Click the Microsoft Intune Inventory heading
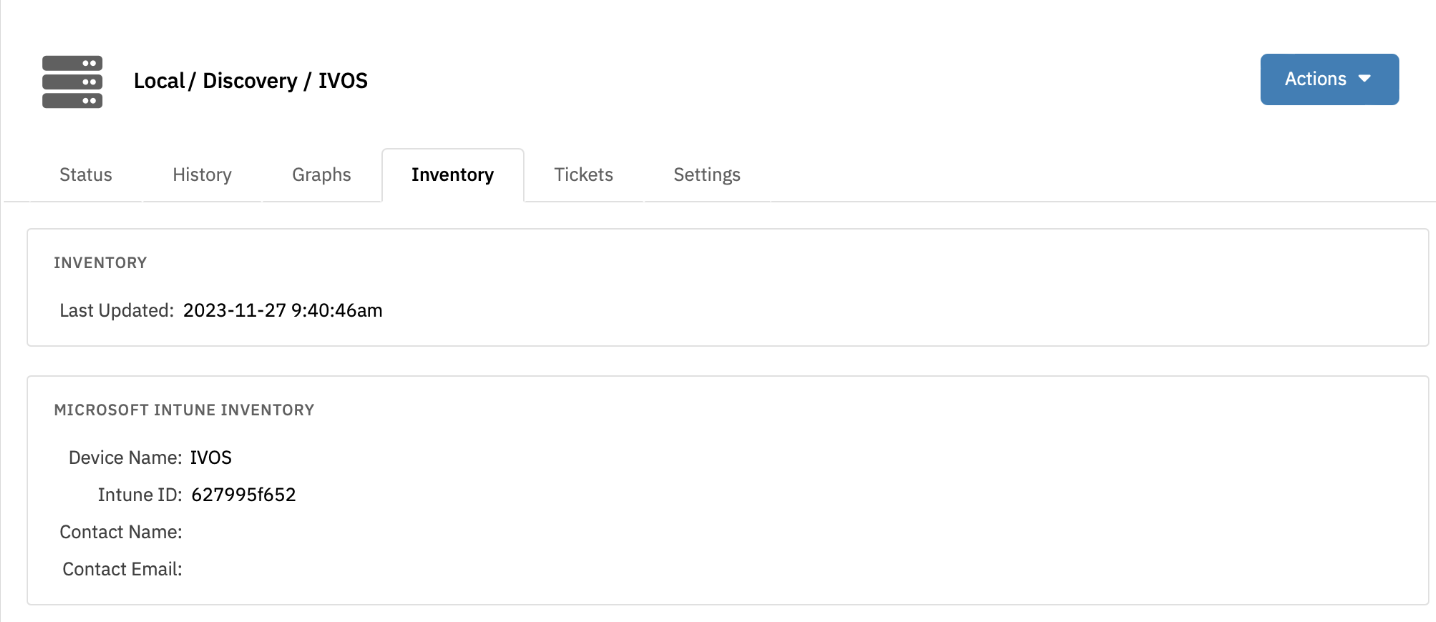 pyautogui.click(x=184, y=410)
